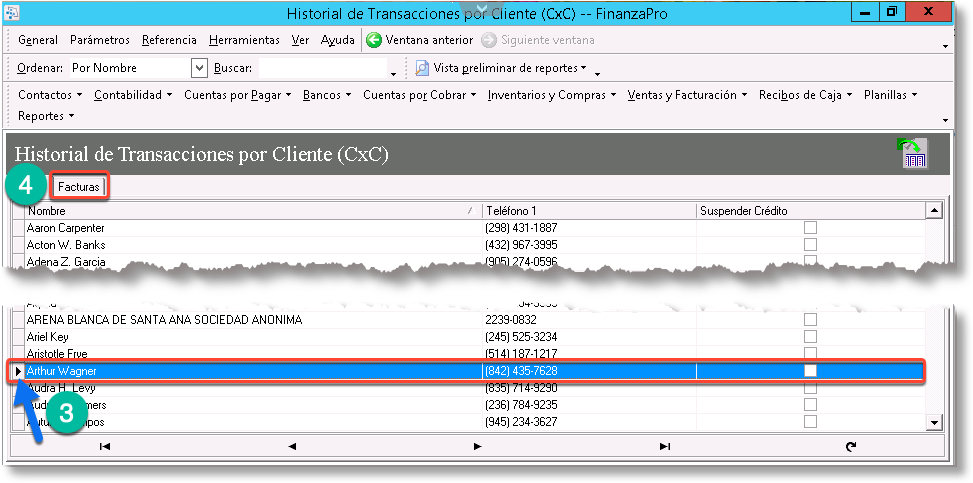
Task: Click phone number (842) 435-7628
Action: click(521, 371)
